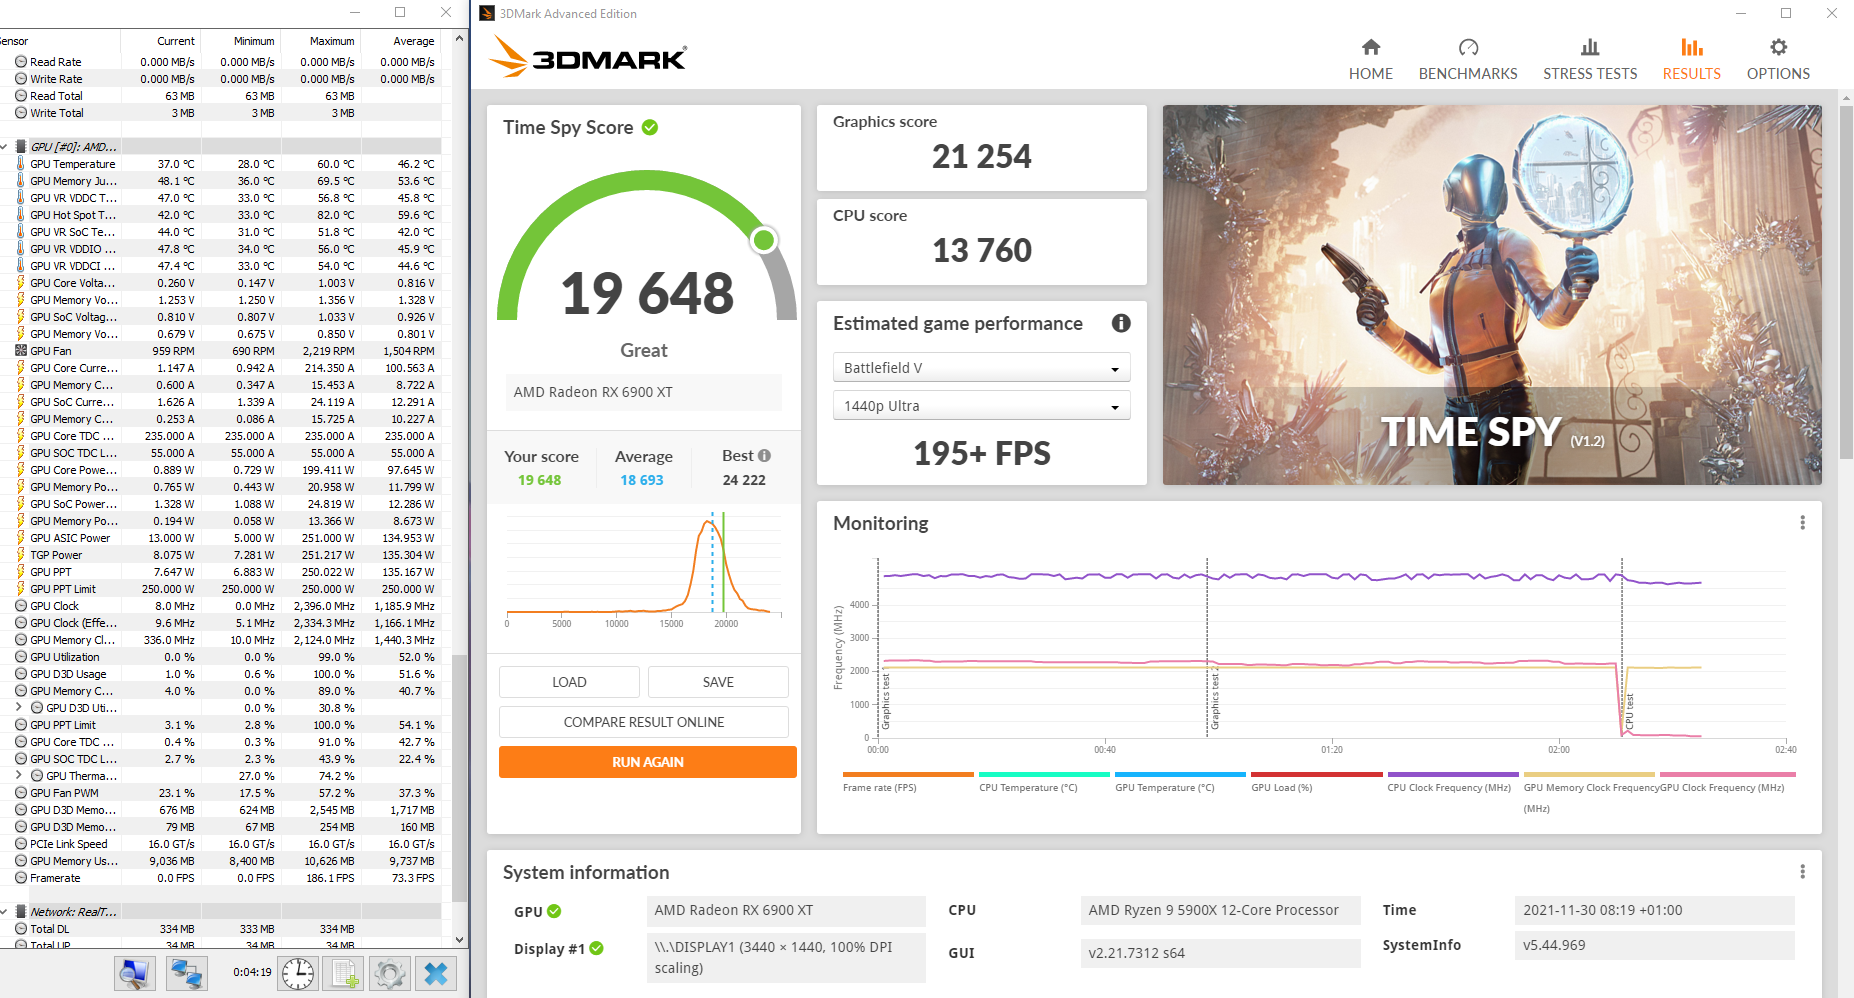Viewport: 1854px width, 998px height.
Task: Click the Read Rate sensor icon
Action: click(21, 62)
